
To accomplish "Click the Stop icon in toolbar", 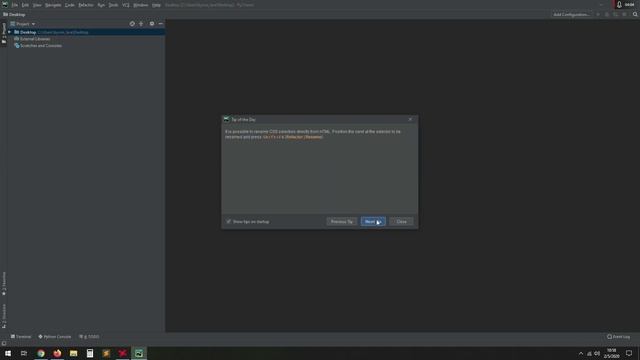I will (624, 14).
